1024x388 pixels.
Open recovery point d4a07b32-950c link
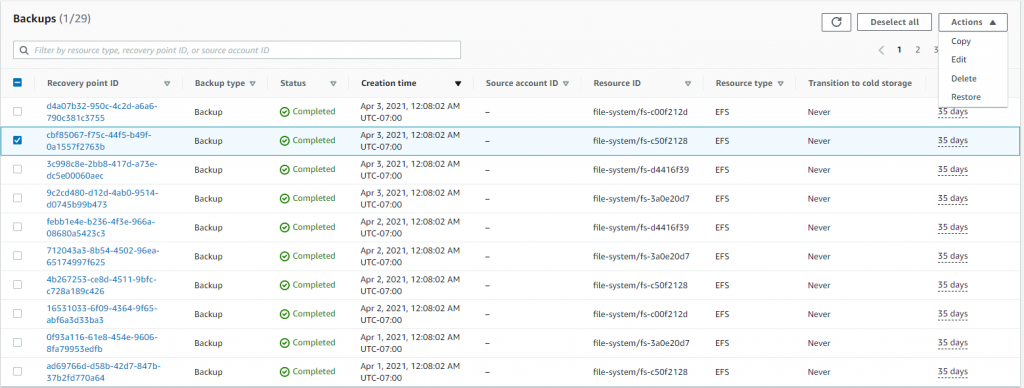pos(102,112)
